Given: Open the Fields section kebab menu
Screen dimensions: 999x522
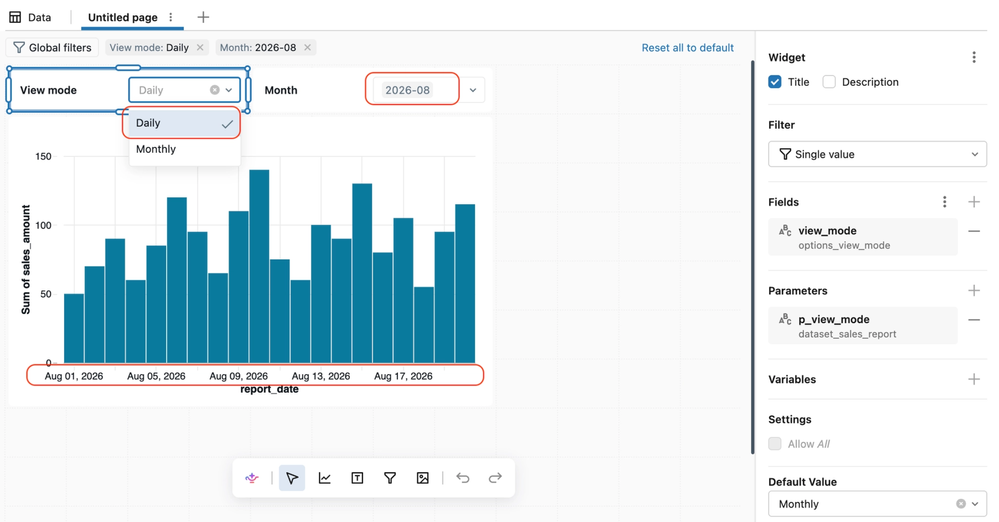Looking at the screenshot, I should pos(944,202).
